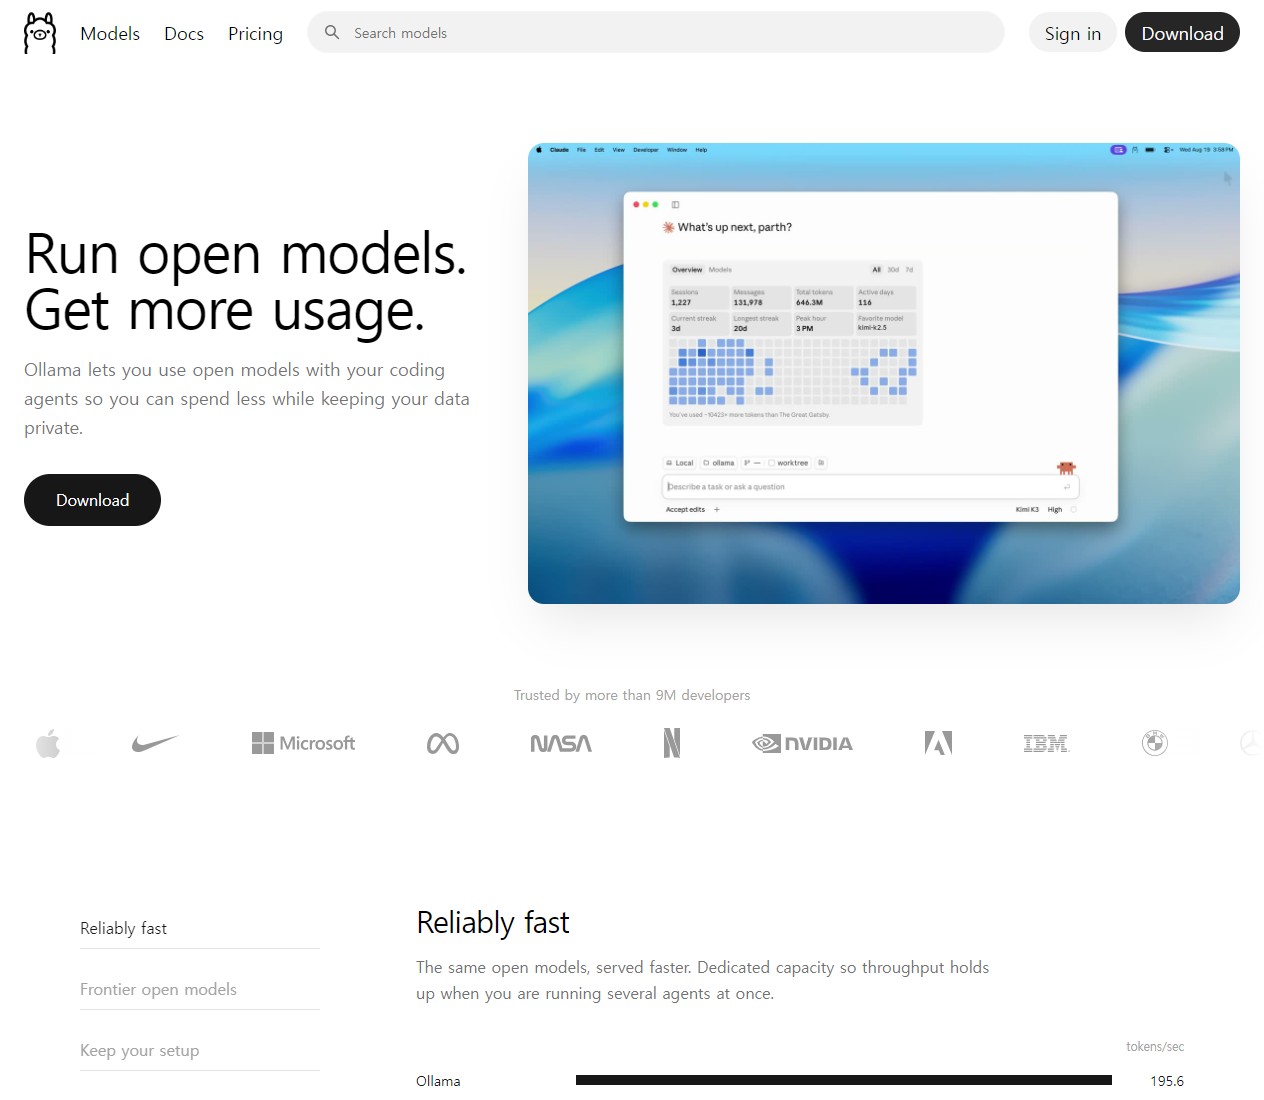
Task: Click the Download button under the headline
Action: (92, 500)
